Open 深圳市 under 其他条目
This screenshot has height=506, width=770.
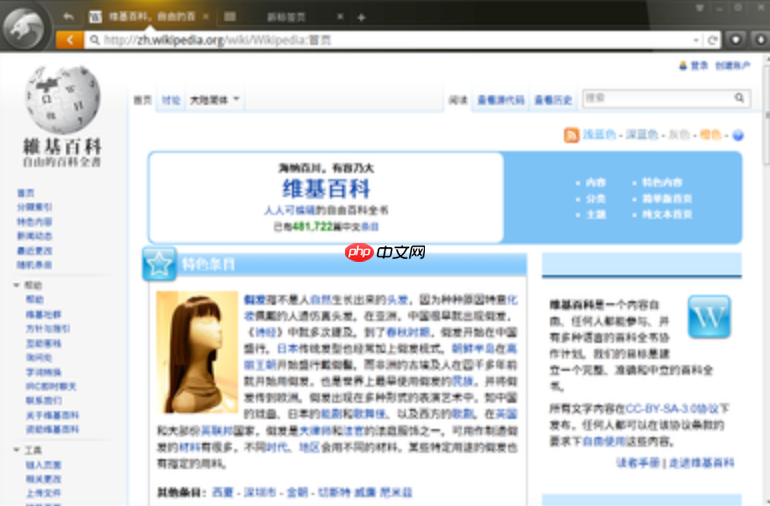point(260,492)
